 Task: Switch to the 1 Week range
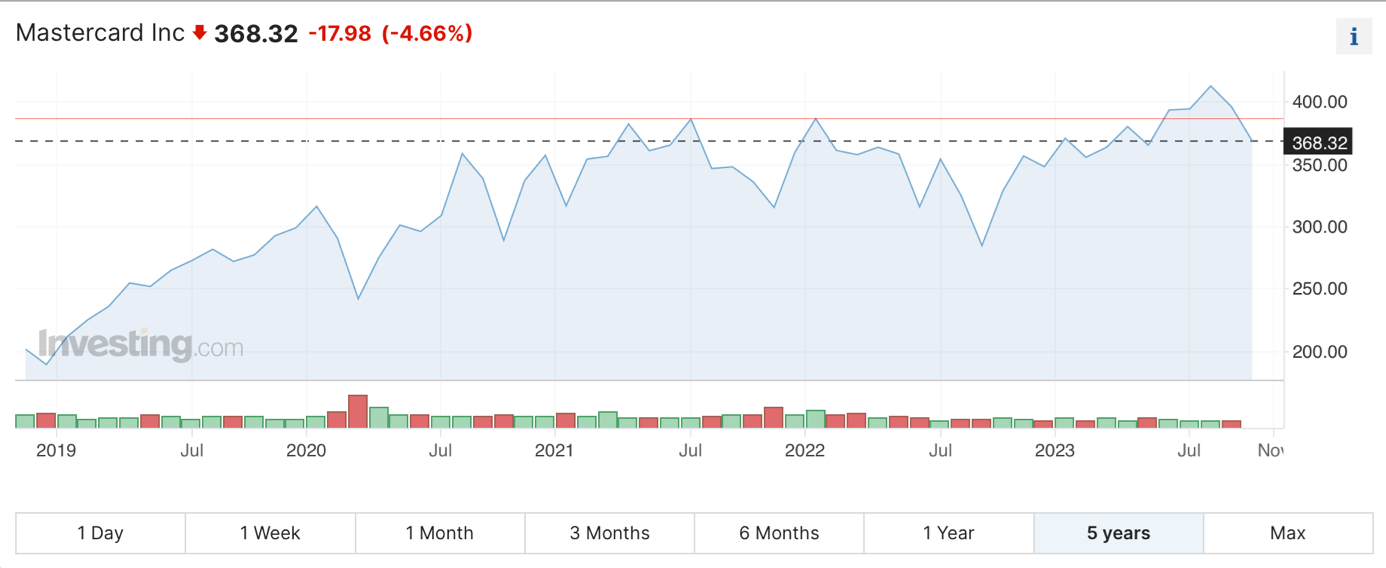270,533
